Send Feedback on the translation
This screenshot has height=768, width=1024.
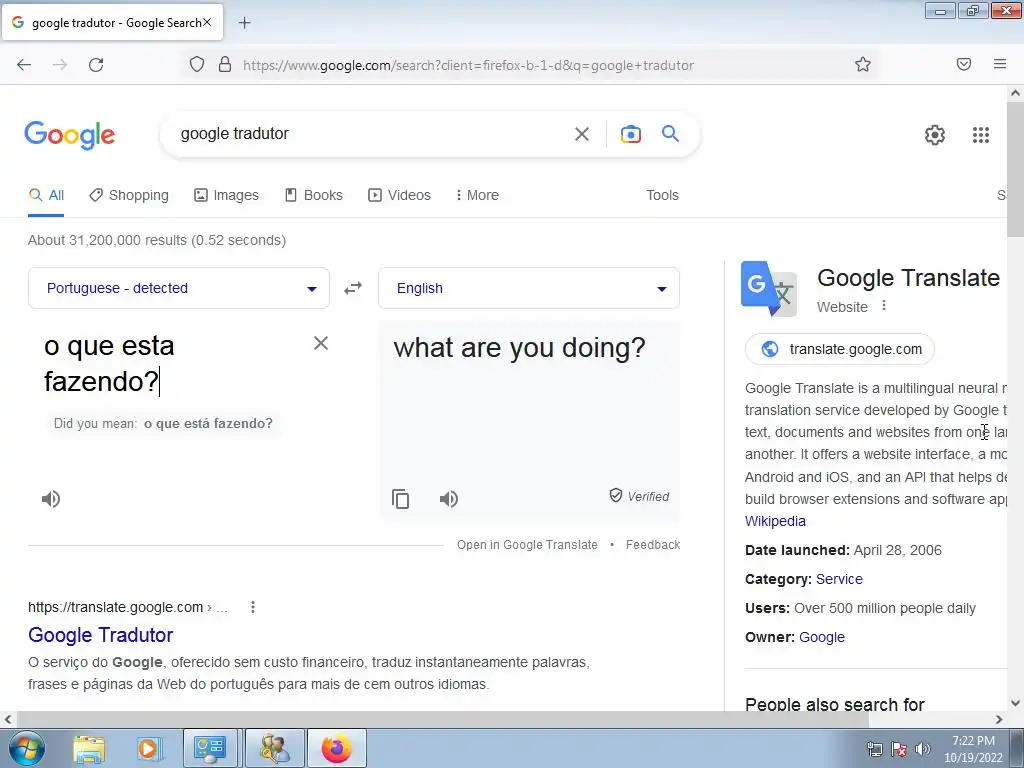click(x=653, y=545)
